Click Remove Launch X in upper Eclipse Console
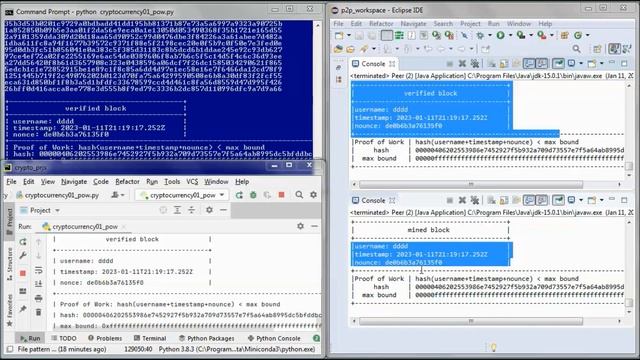 pos(462,64)
